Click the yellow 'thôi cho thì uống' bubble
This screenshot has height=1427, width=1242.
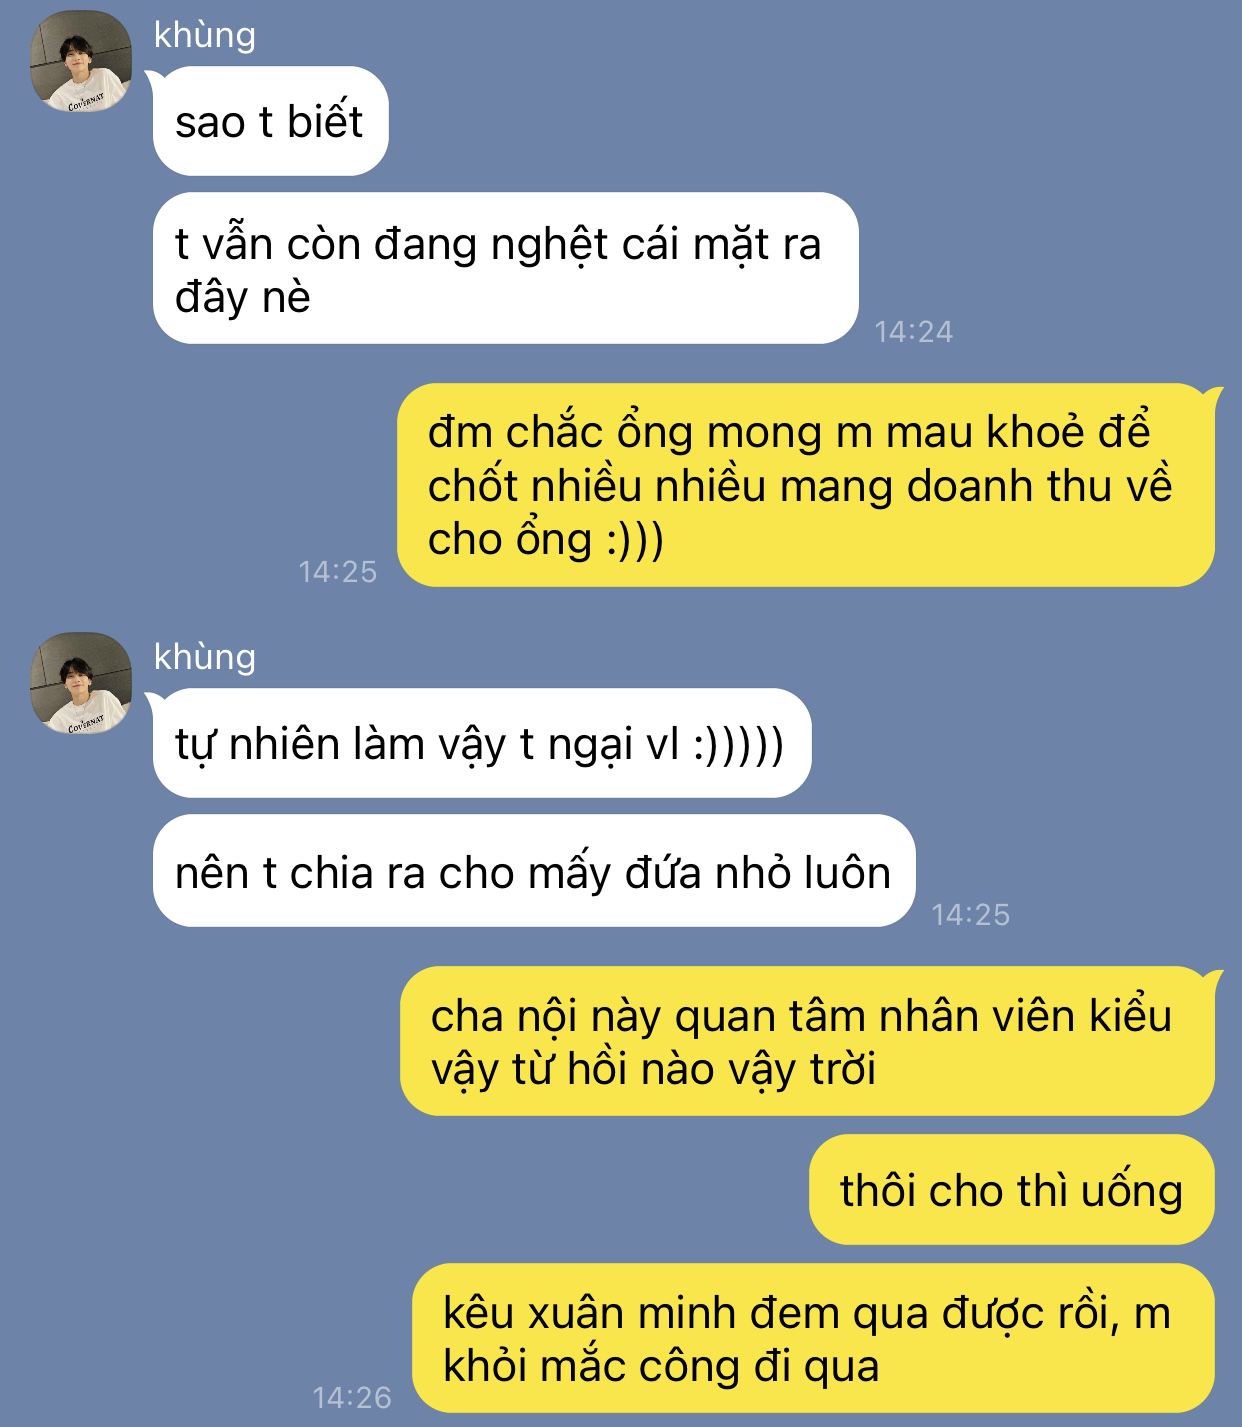tap(1011, 1190)
